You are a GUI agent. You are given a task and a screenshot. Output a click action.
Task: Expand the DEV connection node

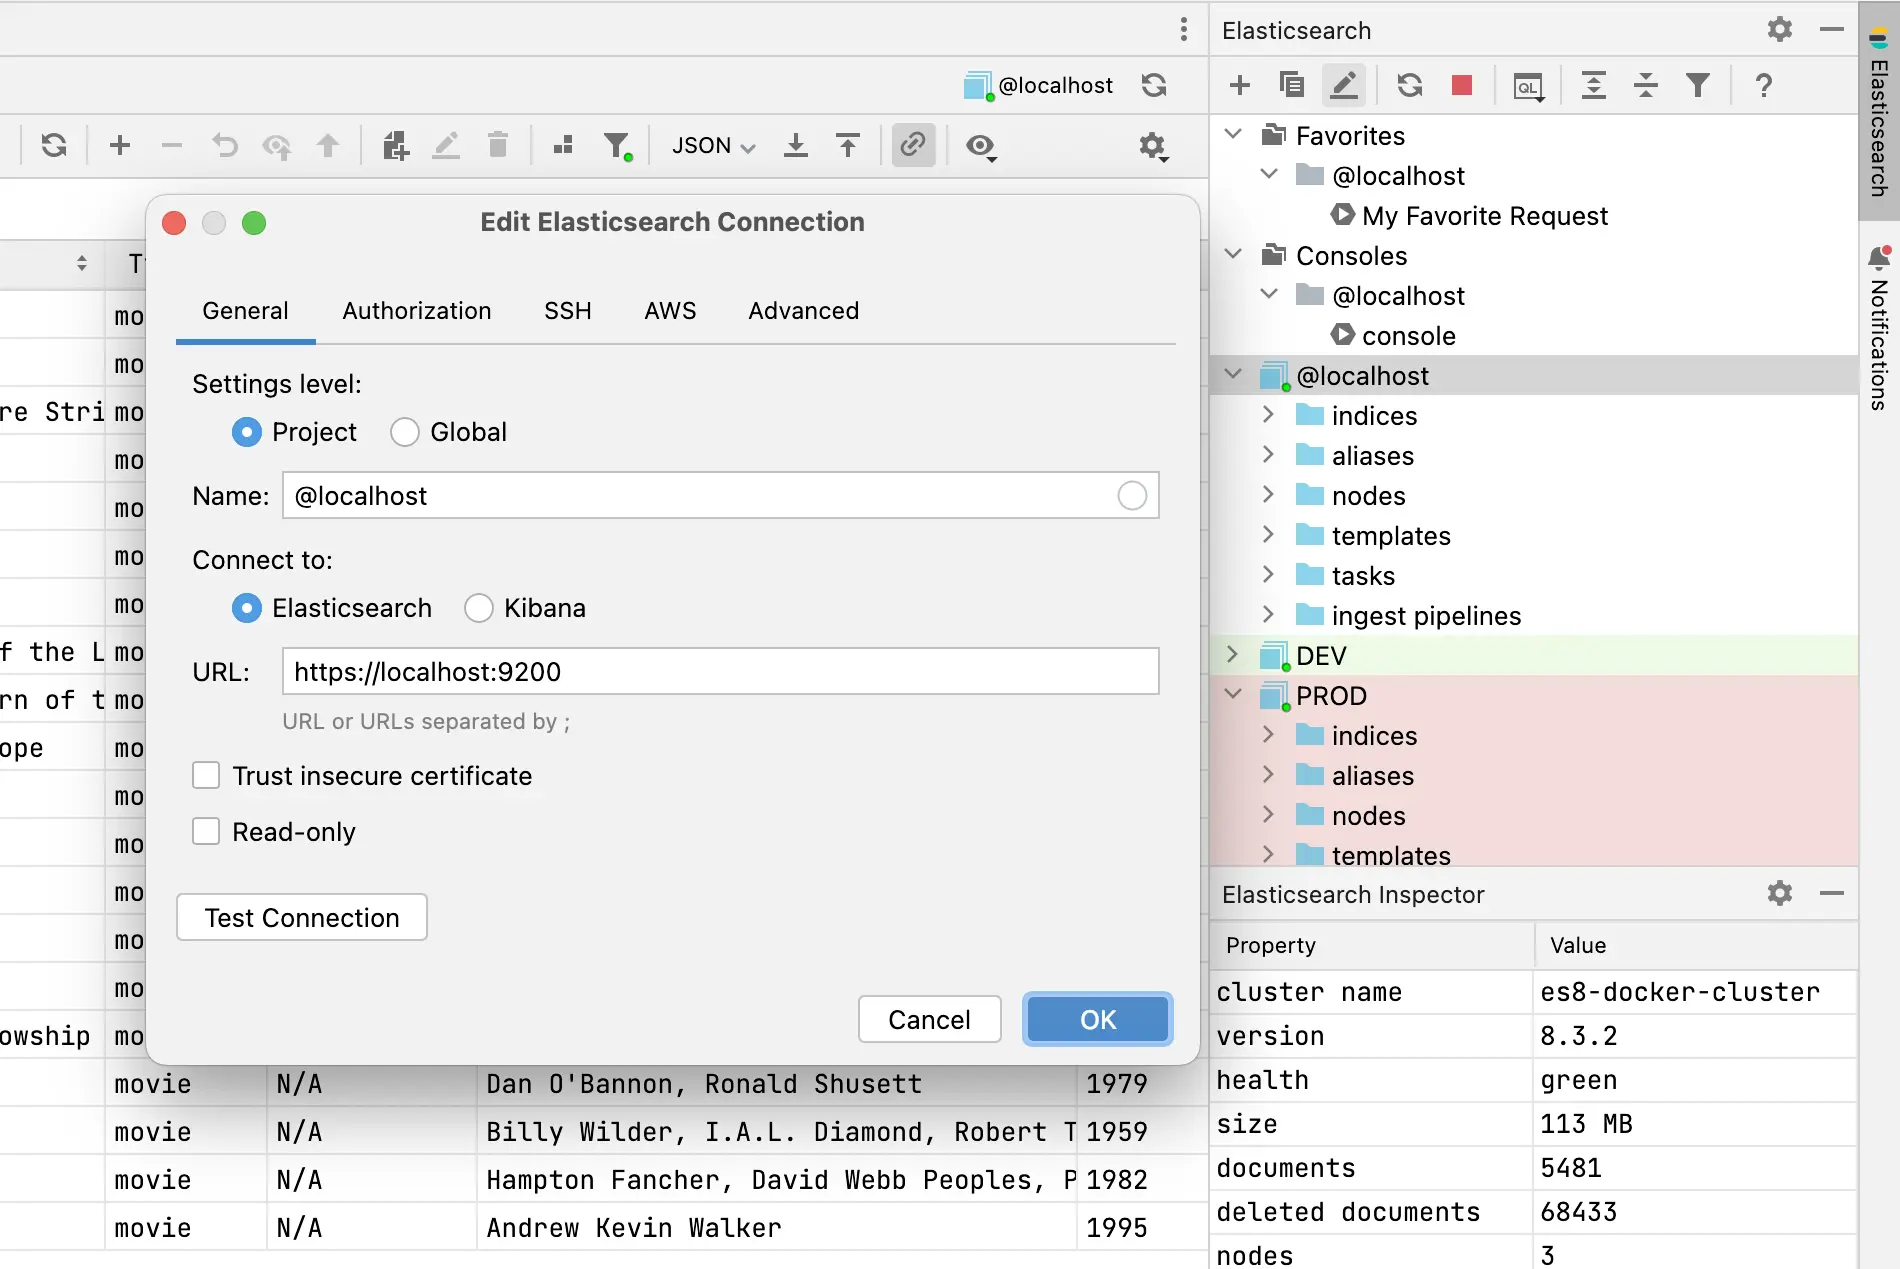pos(1234,654)
